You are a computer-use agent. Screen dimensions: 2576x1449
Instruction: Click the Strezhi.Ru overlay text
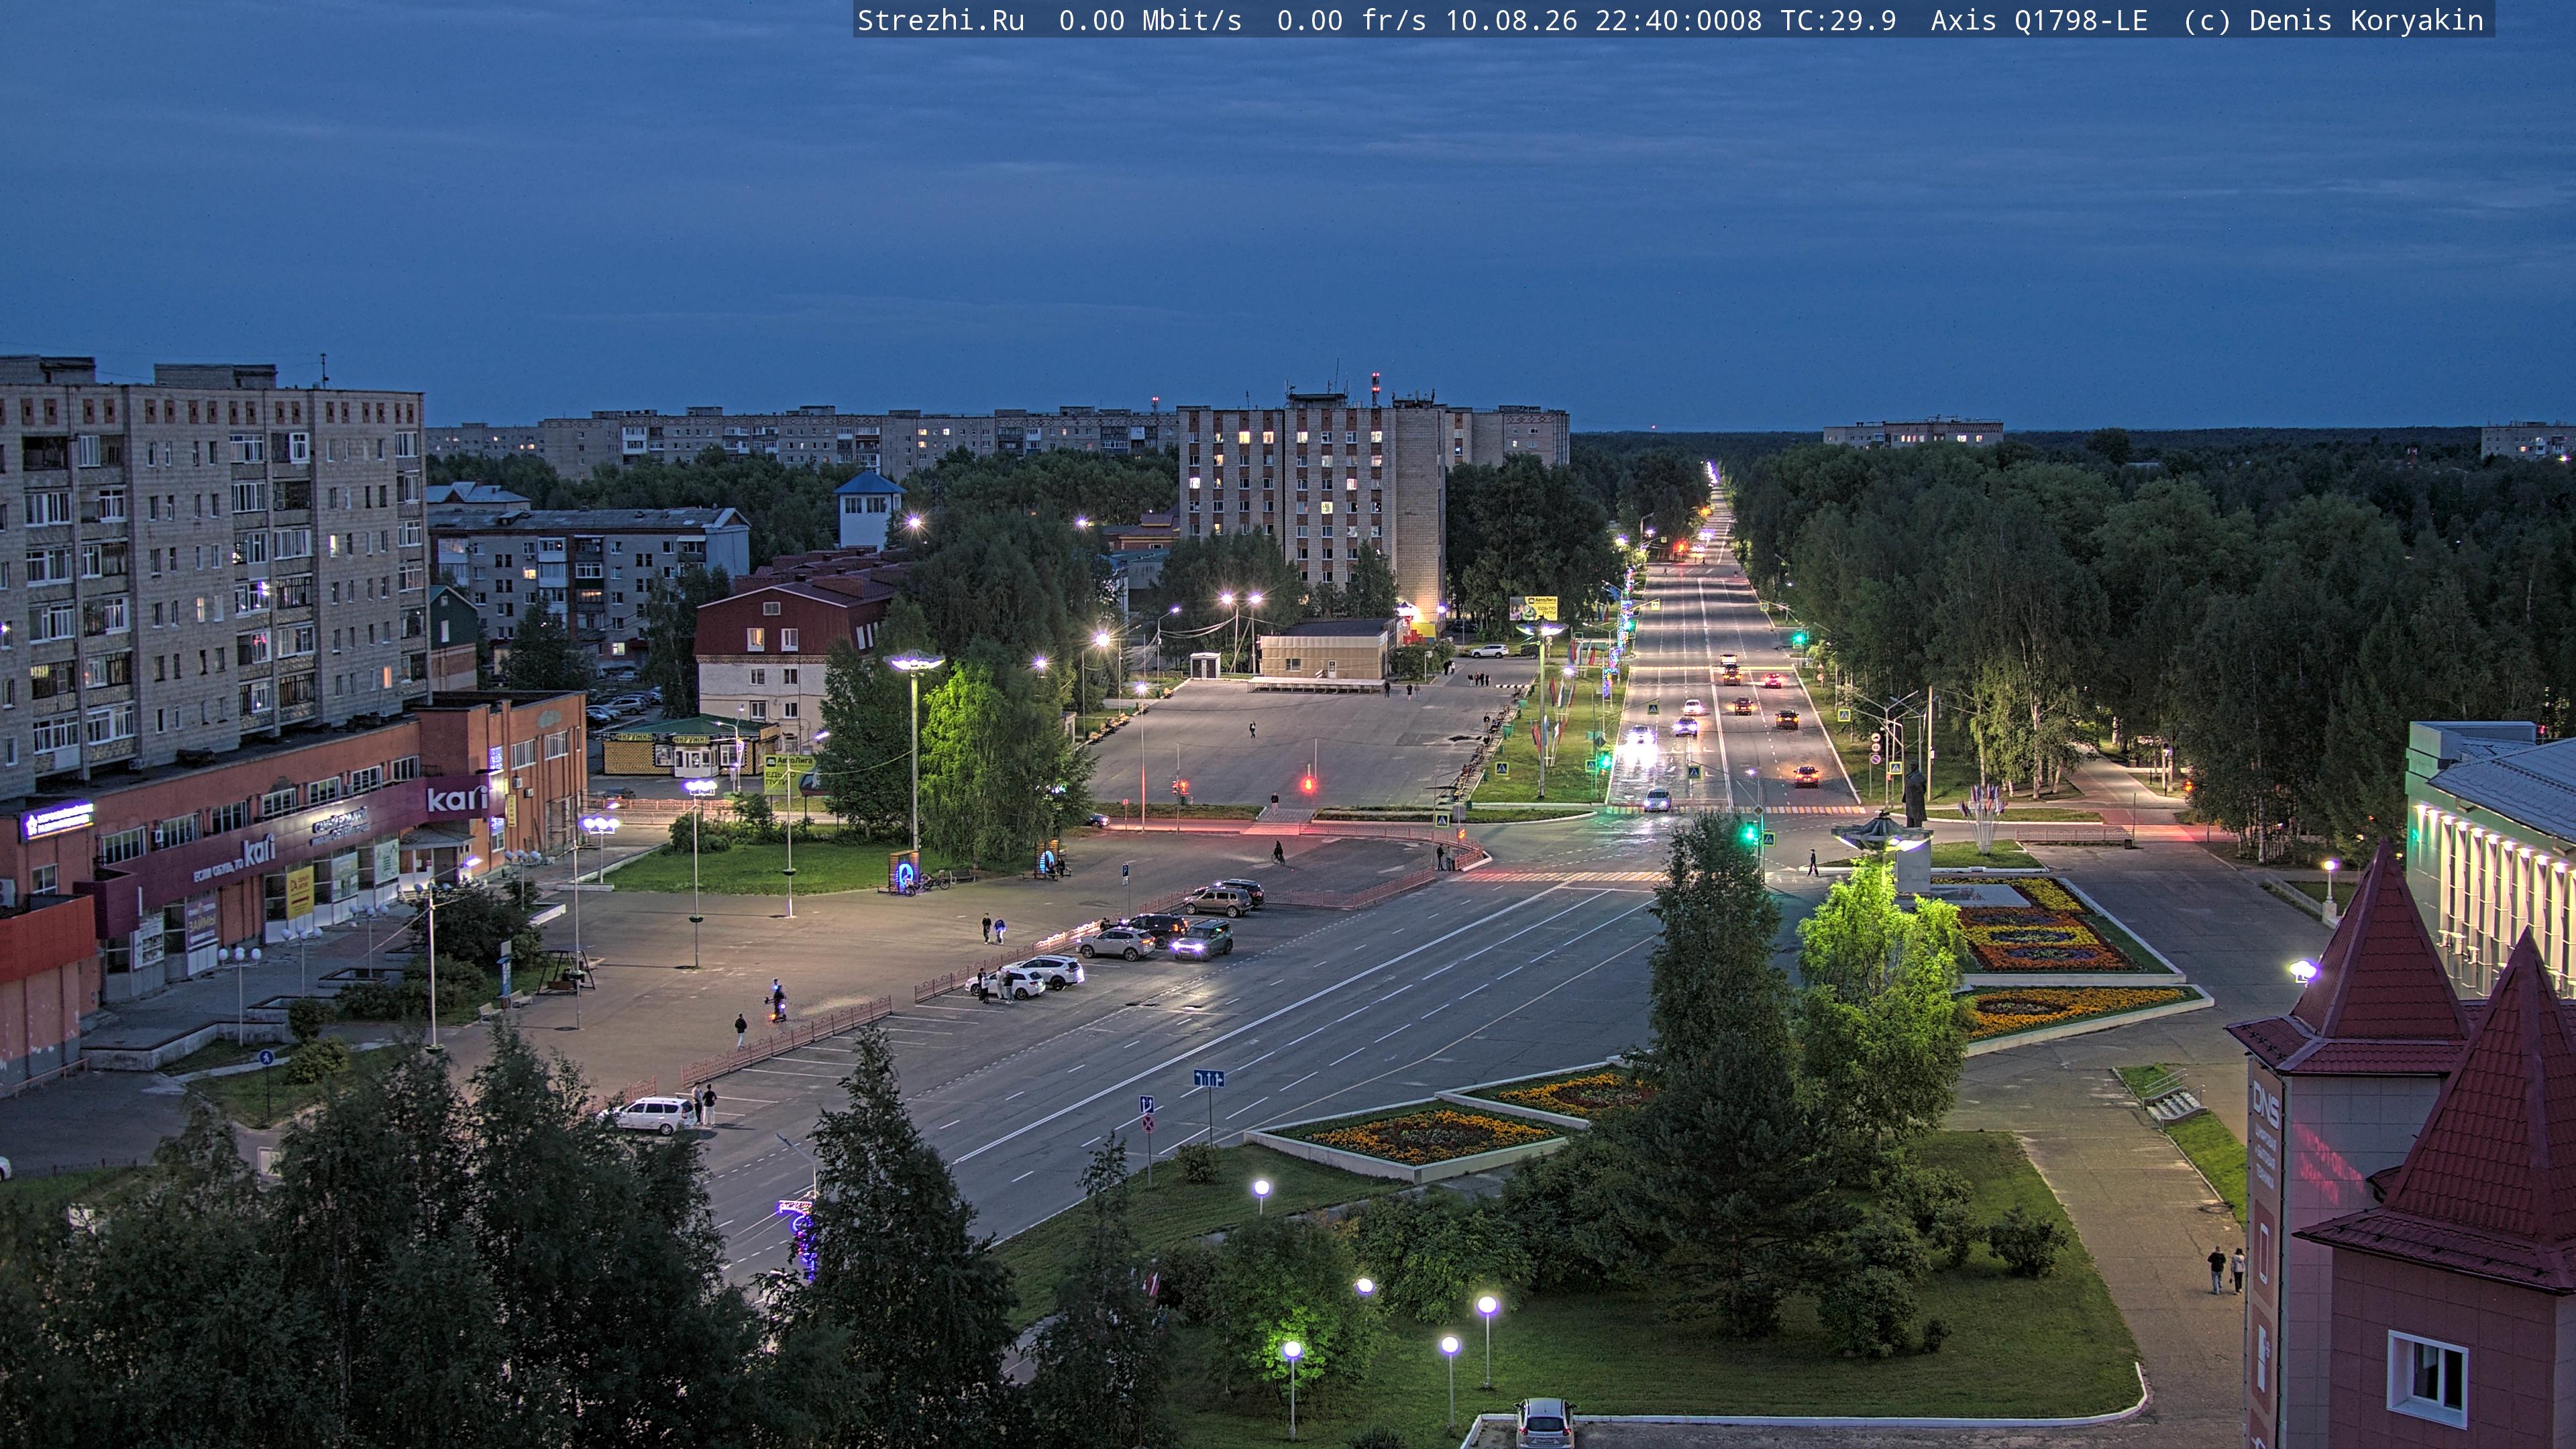[x=941, y=21]
